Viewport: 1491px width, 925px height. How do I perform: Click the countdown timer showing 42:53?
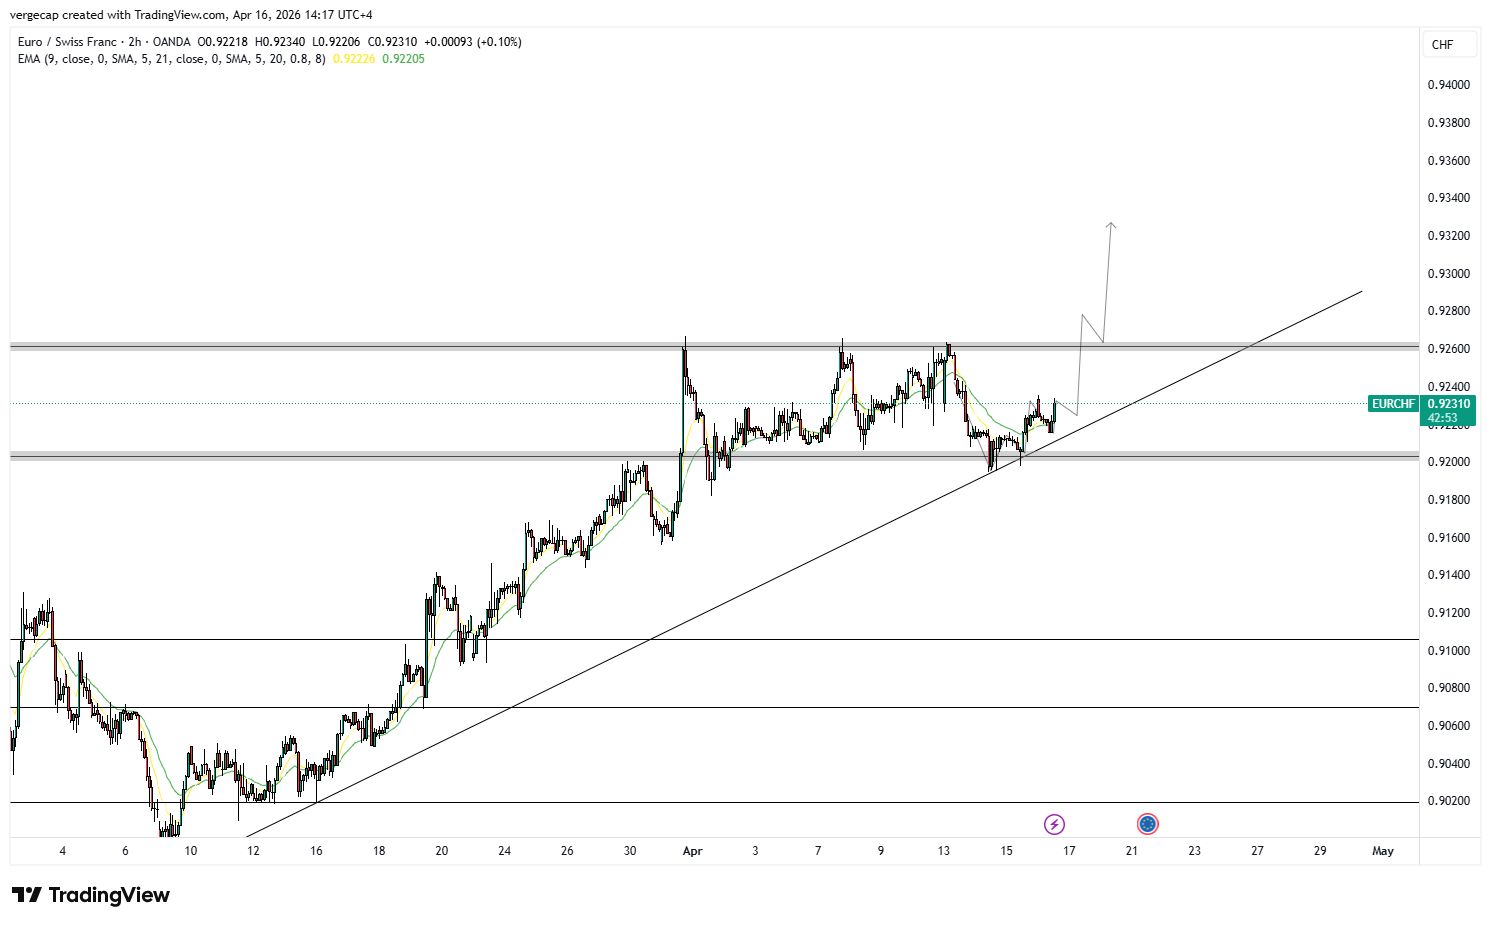(x=1445, y=417)
